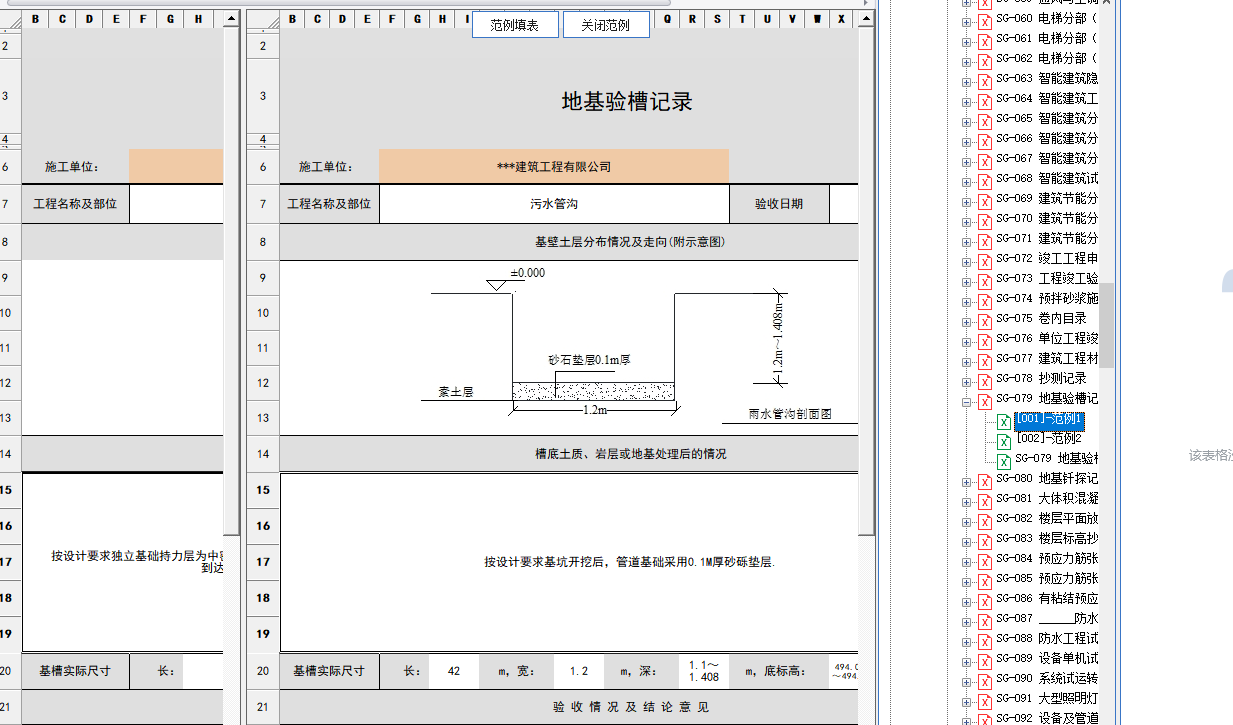Click the SG-089 设备单机试 file icon

[984, 661]
